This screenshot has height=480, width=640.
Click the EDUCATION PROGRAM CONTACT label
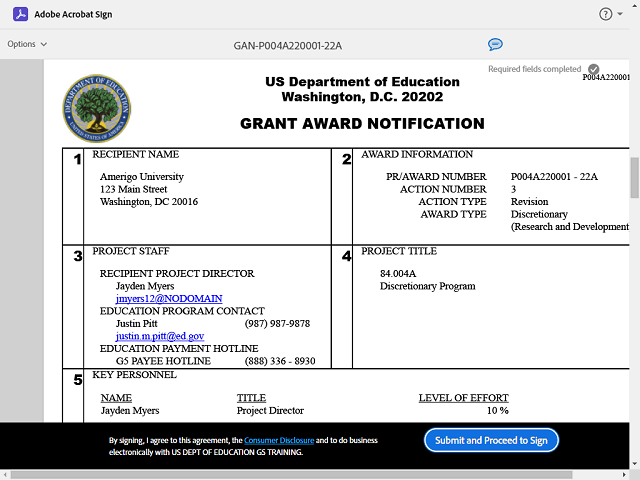pyautogui.click(x=182, y=311)
